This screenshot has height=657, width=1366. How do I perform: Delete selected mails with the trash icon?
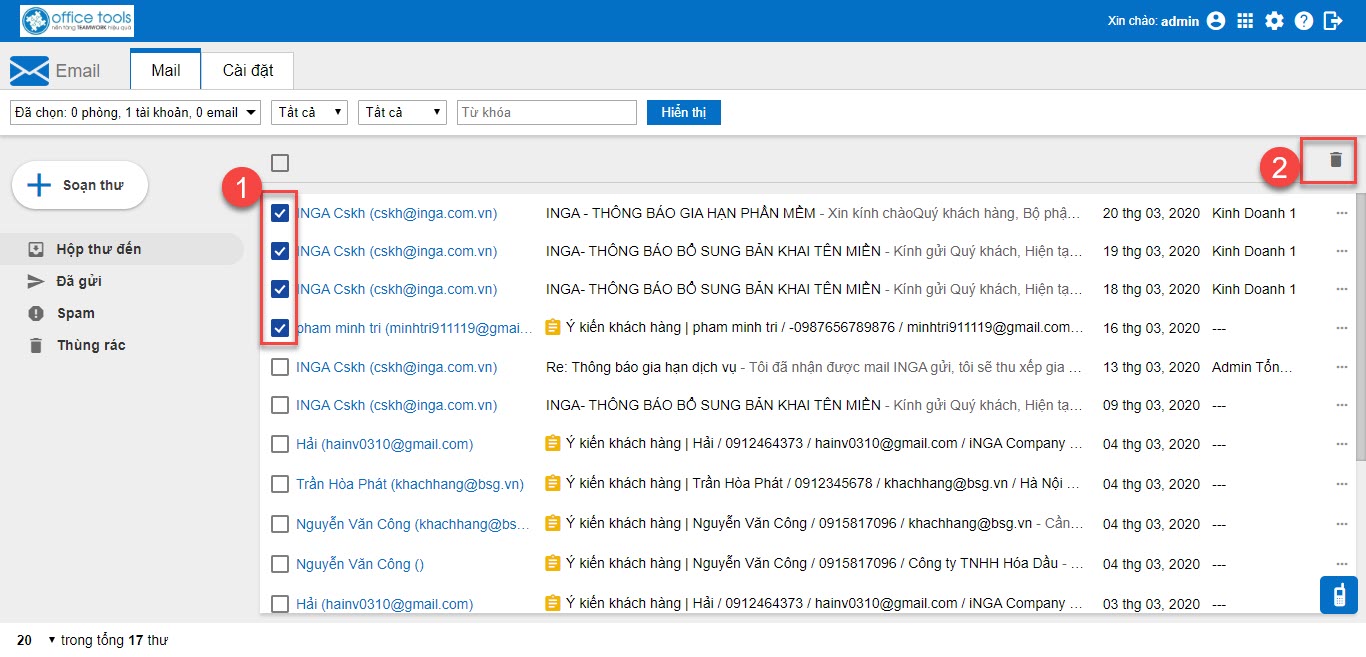click(1336, 160)
